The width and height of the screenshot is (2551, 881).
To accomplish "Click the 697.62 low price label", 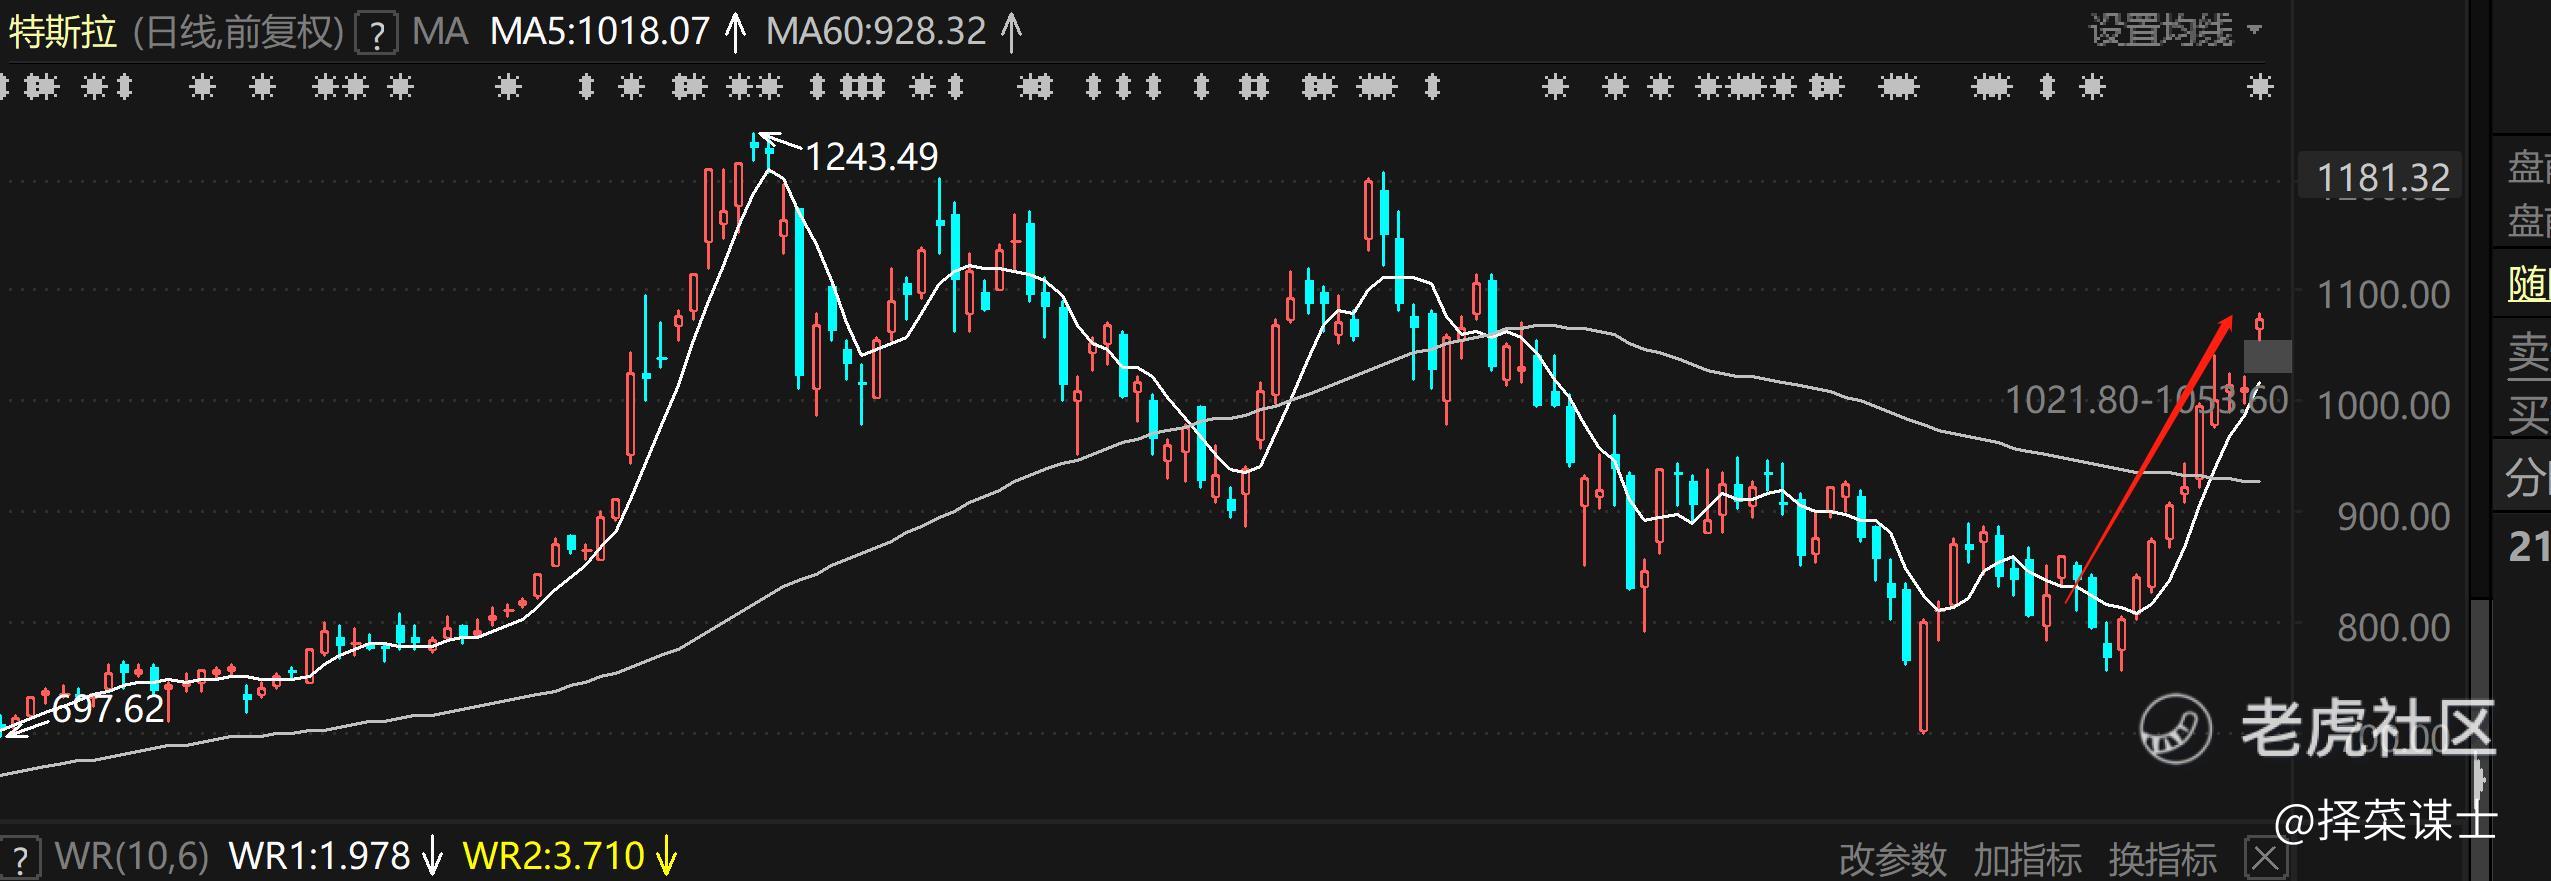I will point(107,710).
